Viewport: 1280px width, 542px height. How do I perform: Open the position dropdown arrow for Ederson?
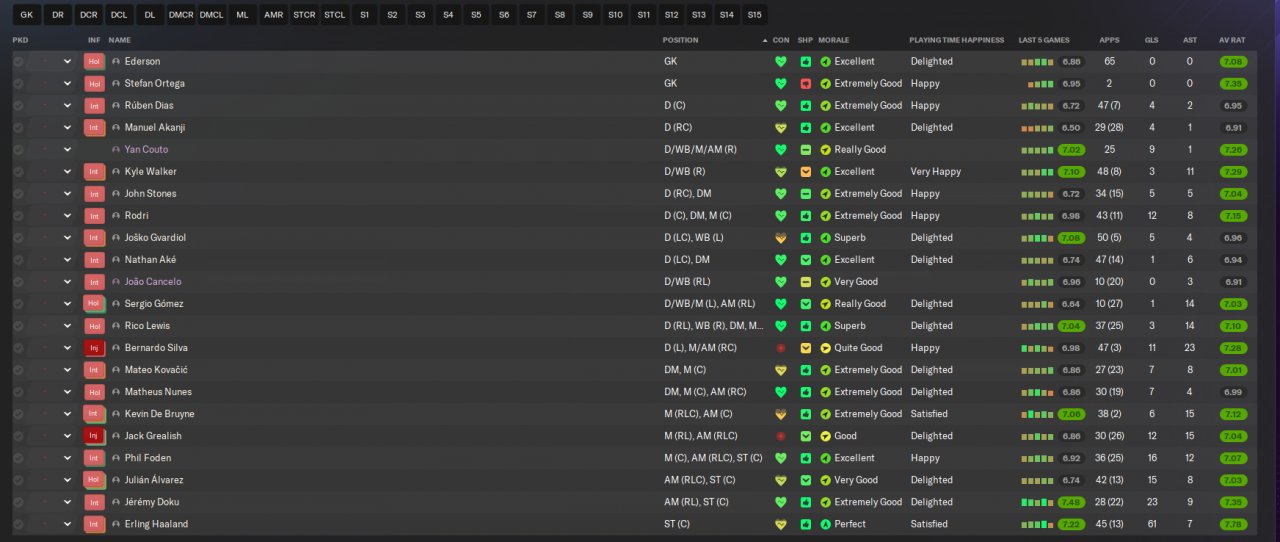pos(68,61)
